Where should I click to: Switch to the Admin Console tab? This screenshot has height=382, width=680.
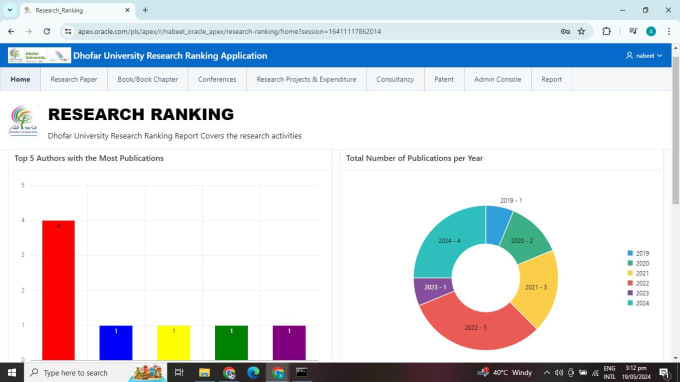pyautogui.click(x=497, y=79)
